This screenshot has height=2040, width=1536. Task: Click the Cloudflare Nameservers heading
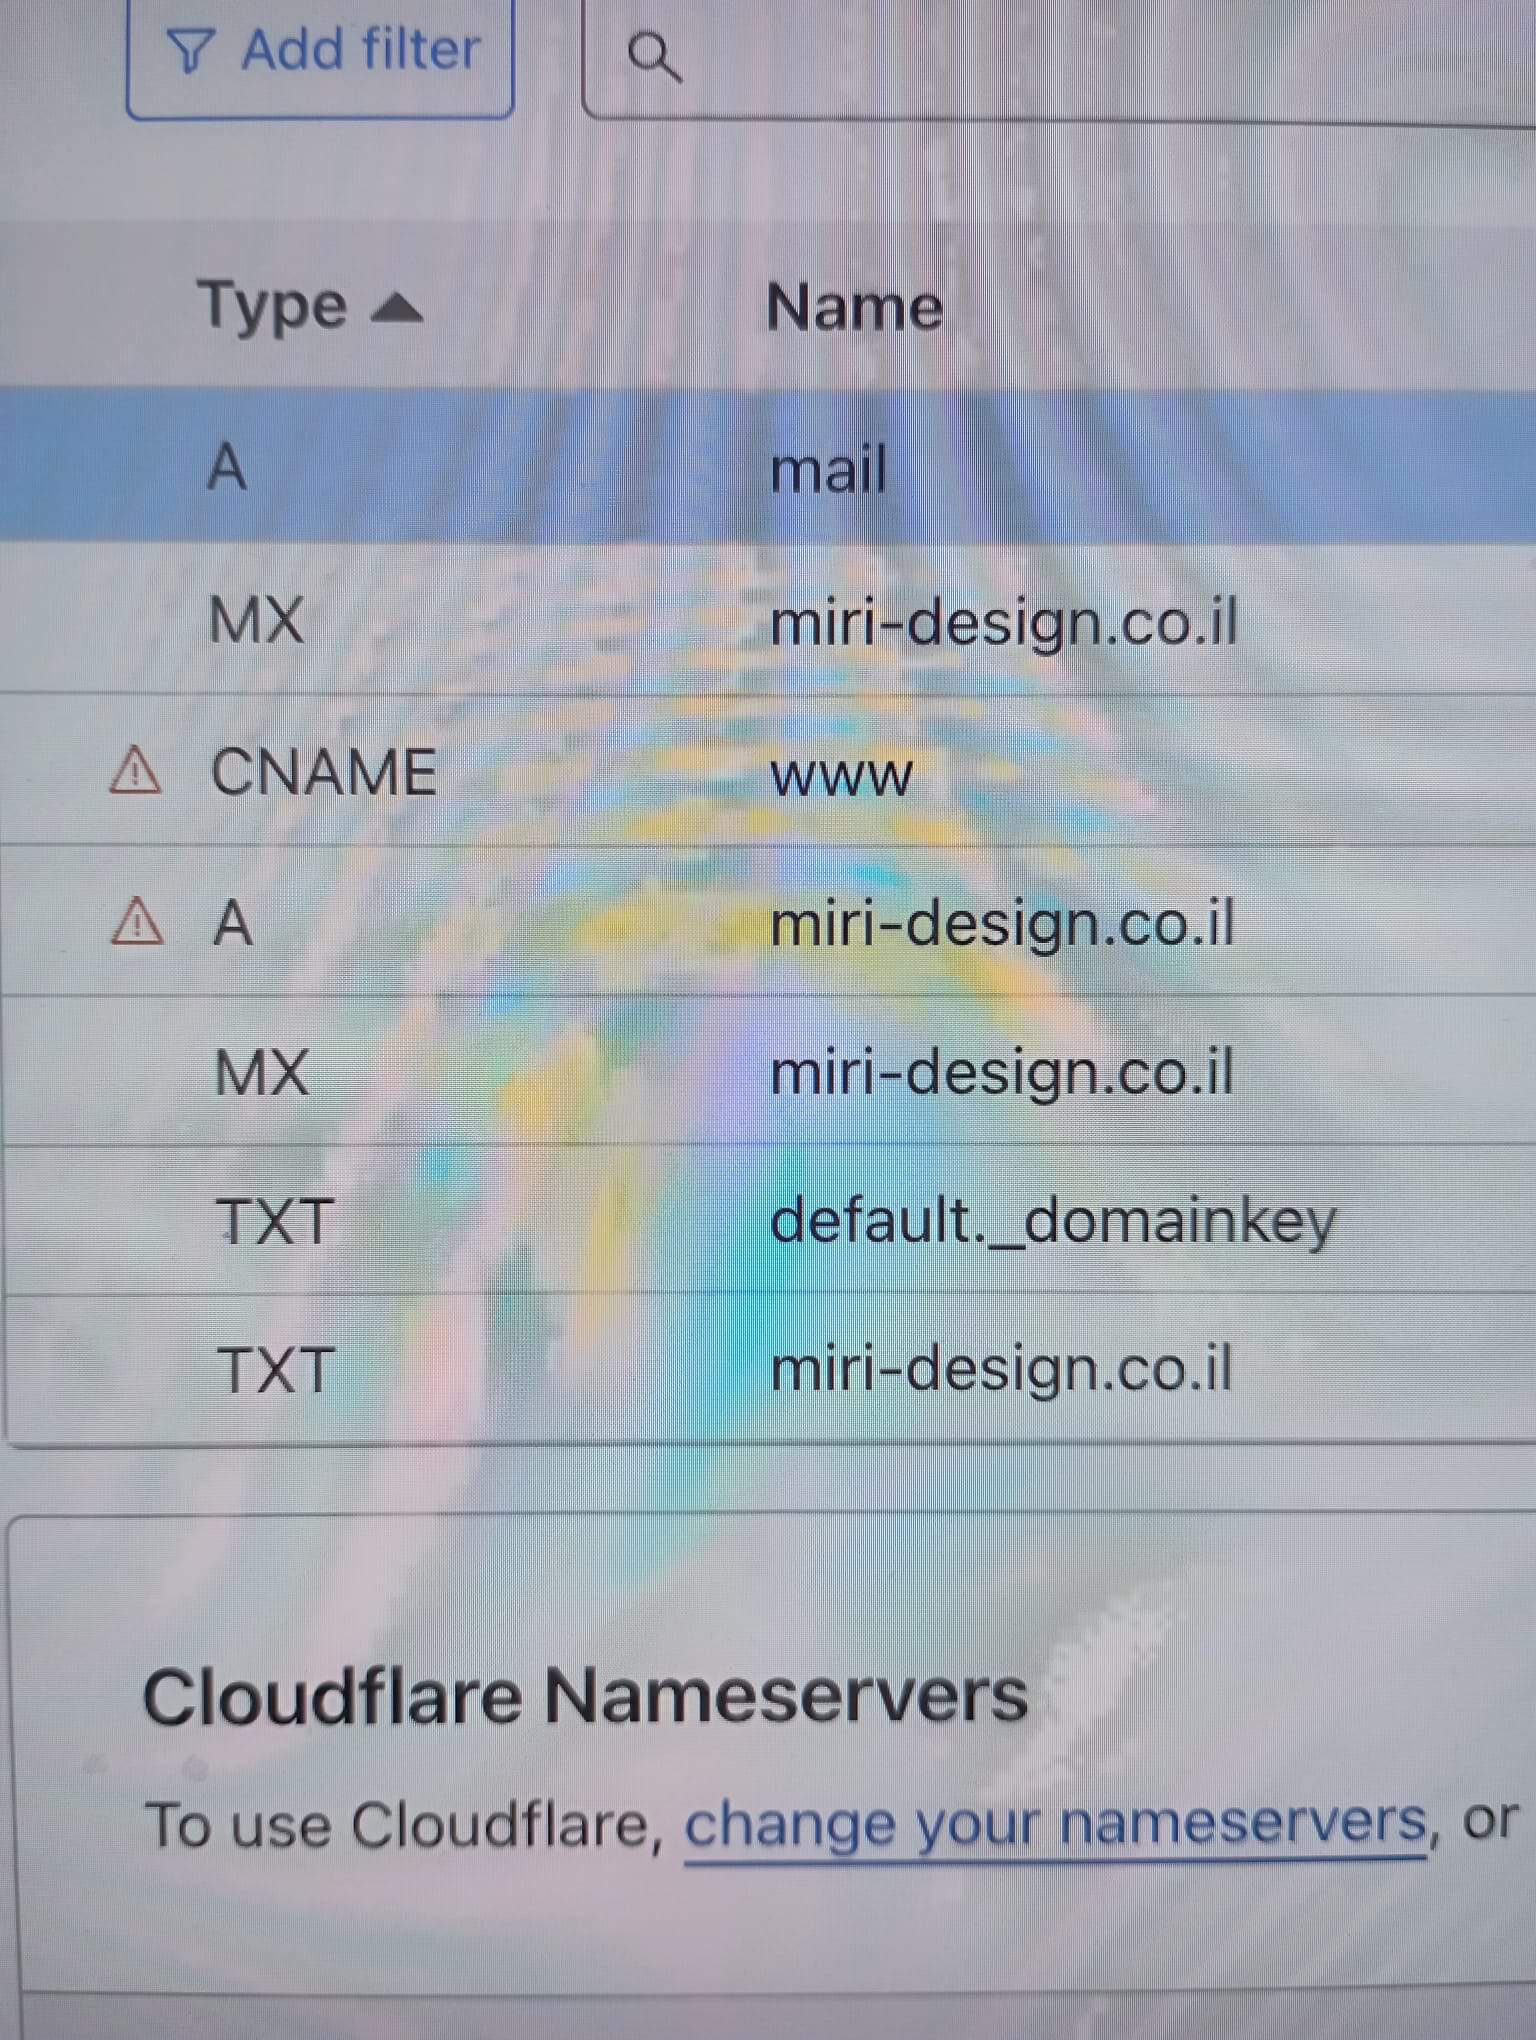pyautogui.click(x=585, y=1697)
